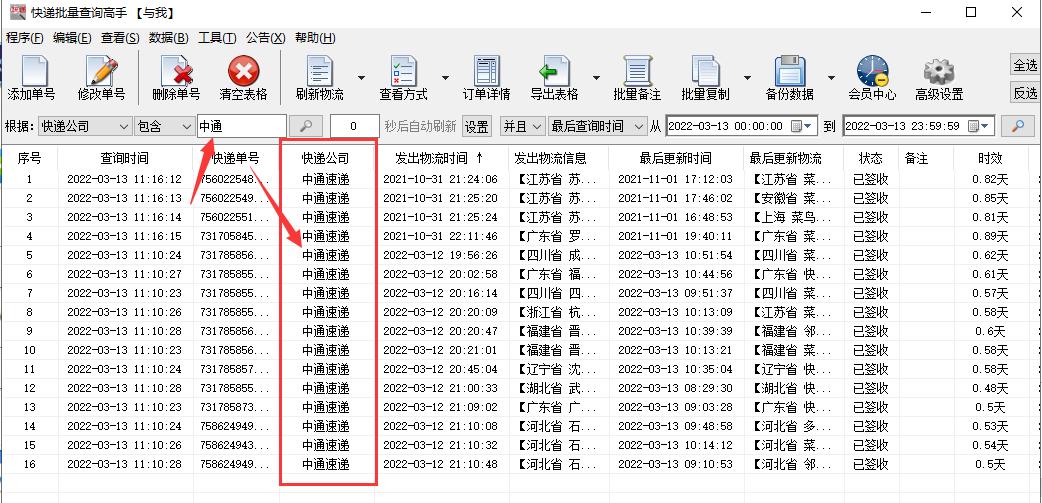
Task: Open the 最后查询时间 dropdown
Action: [597, 126]
